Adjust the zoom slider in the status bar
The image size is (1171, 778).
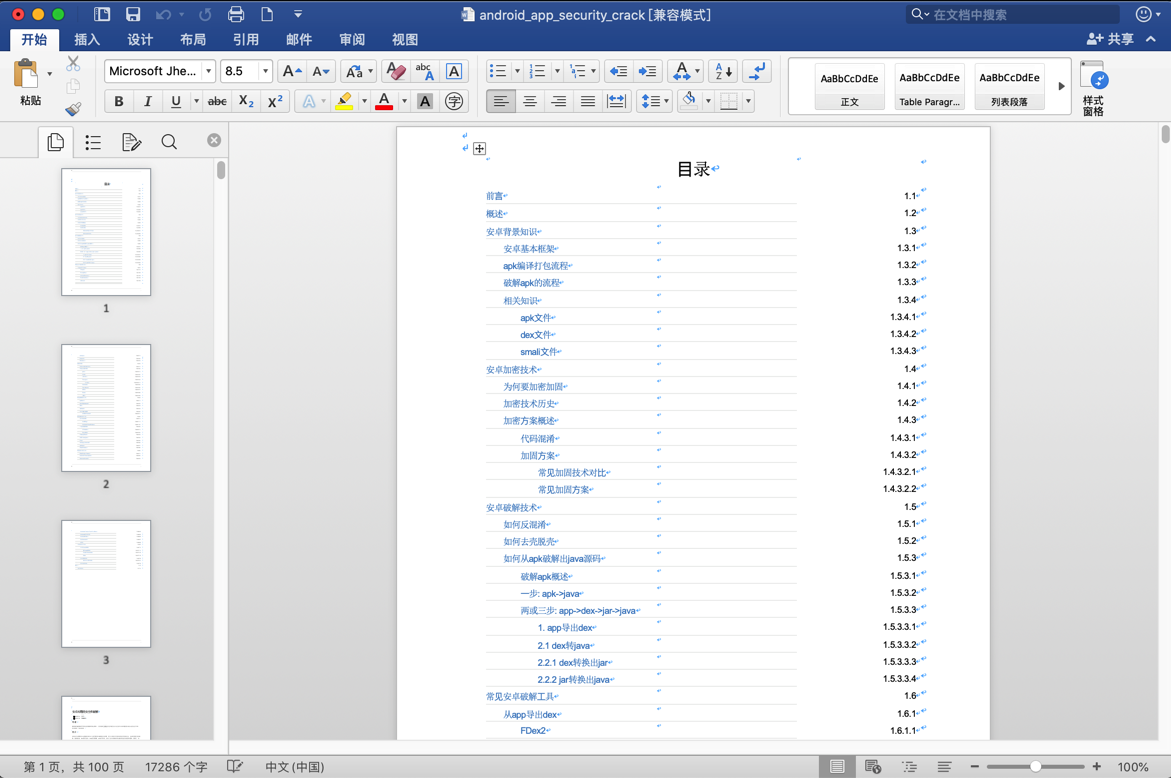1035,767
